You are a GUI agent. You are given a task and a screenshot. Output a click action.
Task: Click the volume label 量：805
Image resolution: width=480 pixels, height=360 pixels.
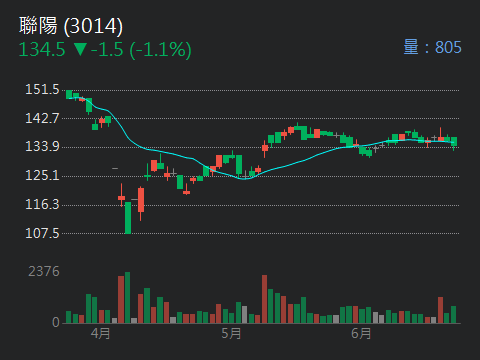(432, 47)
